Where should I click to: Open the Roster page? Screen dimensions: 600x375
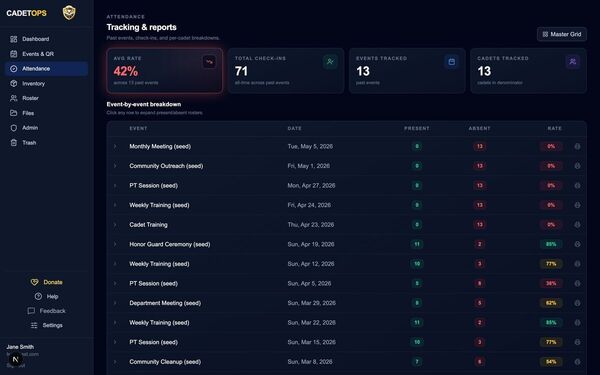(46, 98)
